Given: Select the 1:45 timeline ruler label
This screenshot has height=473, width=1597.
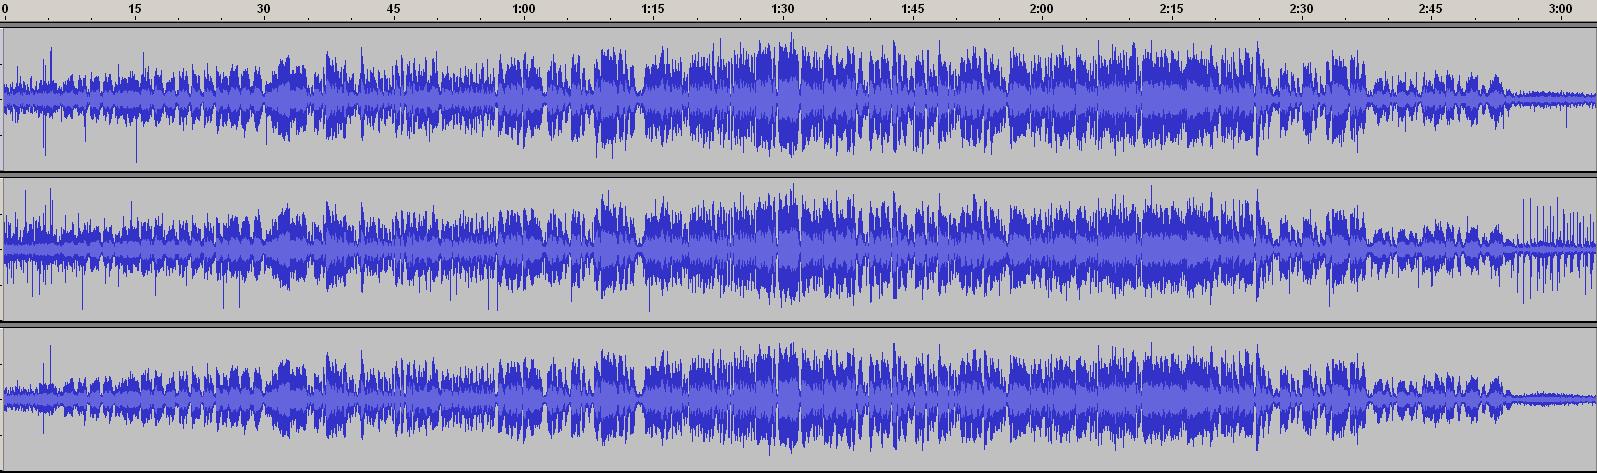Looking at the screenshot, I should pos(913,9).
